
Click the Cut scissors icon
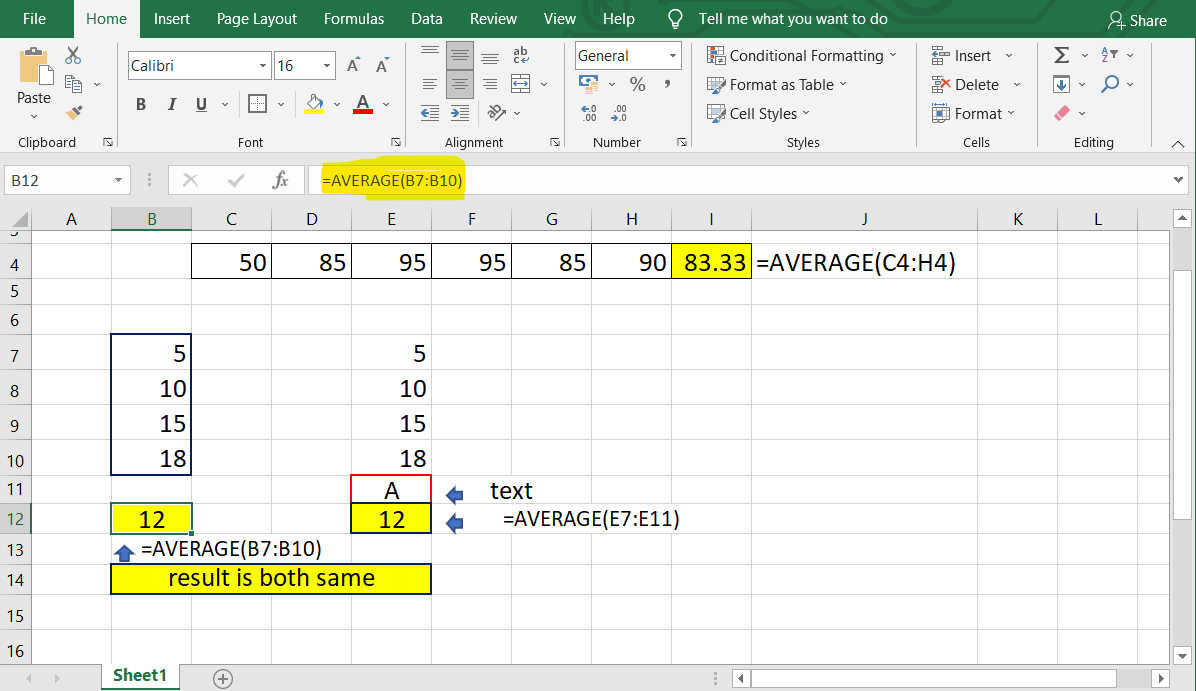click(x=74, y=56)
